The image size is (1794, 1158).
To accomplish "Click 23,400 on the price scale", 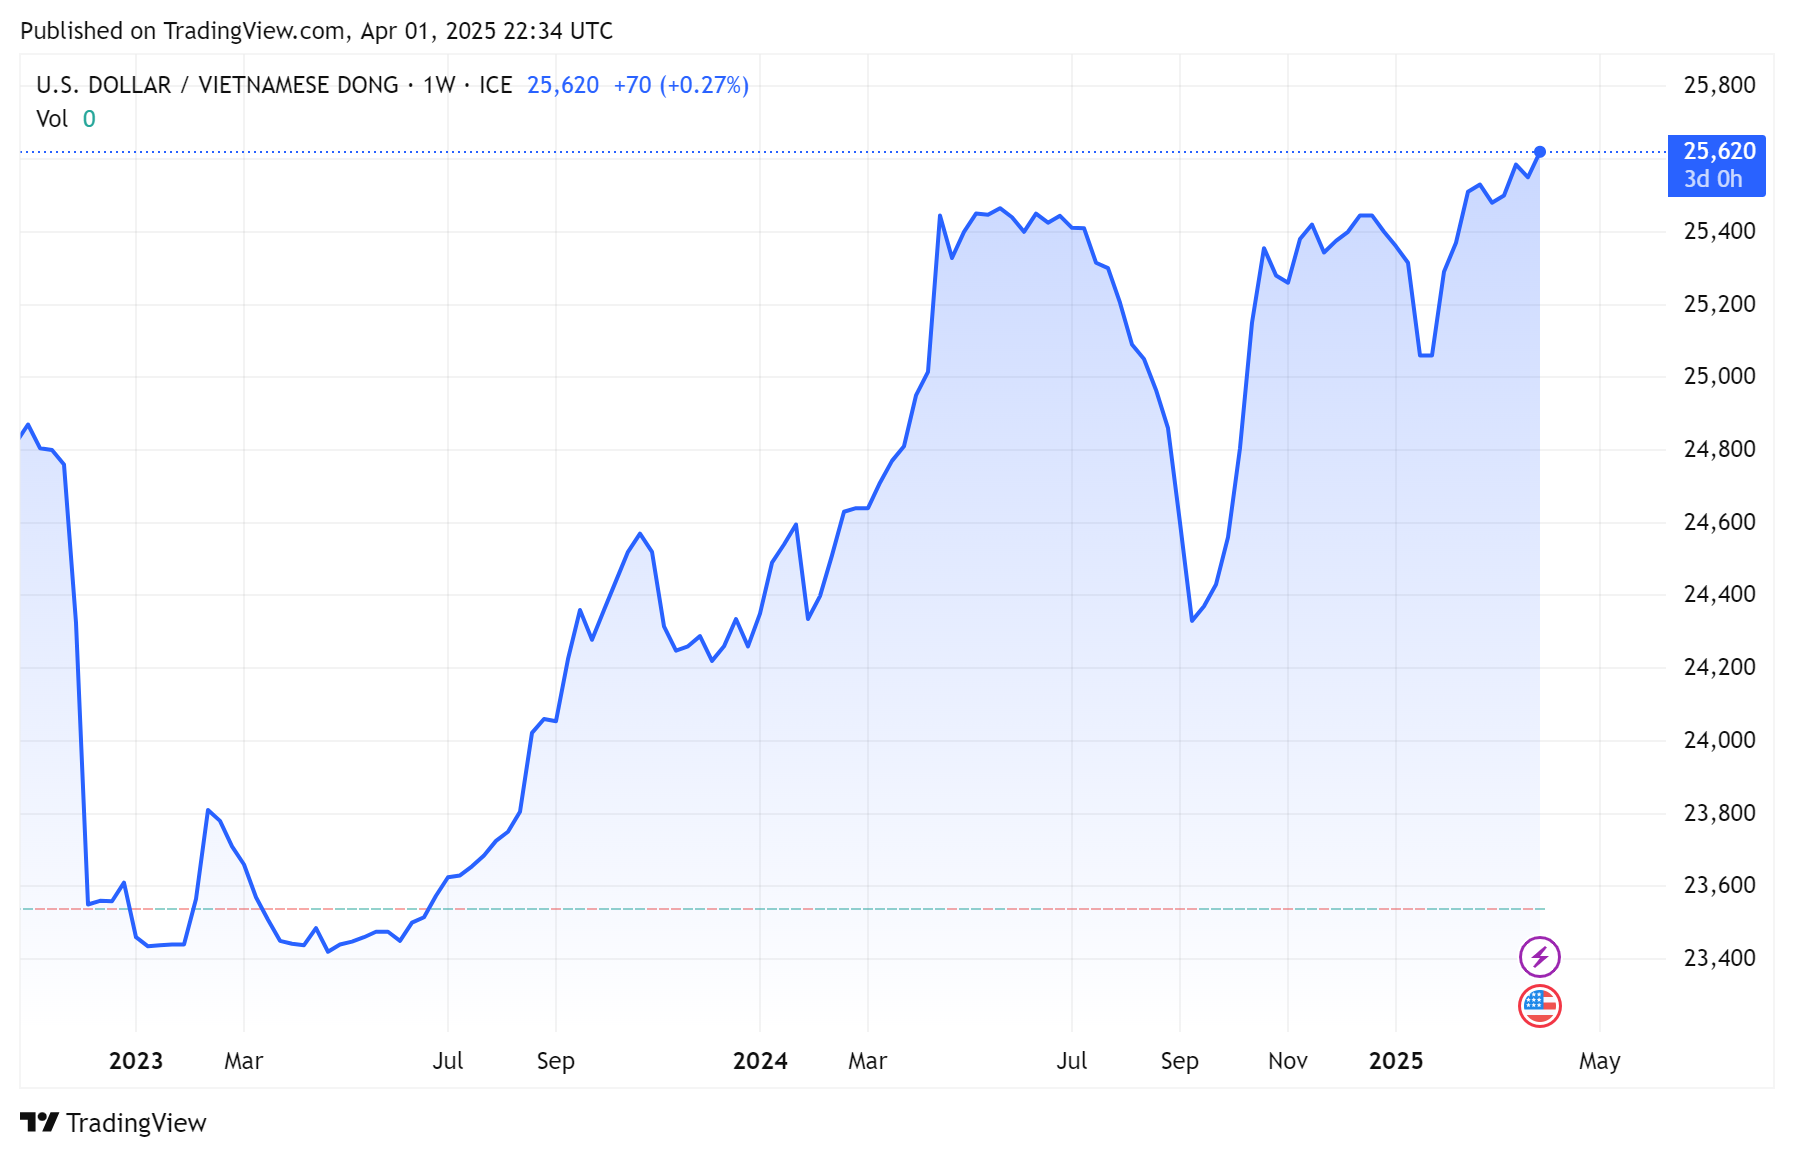I will [1718, 957].
